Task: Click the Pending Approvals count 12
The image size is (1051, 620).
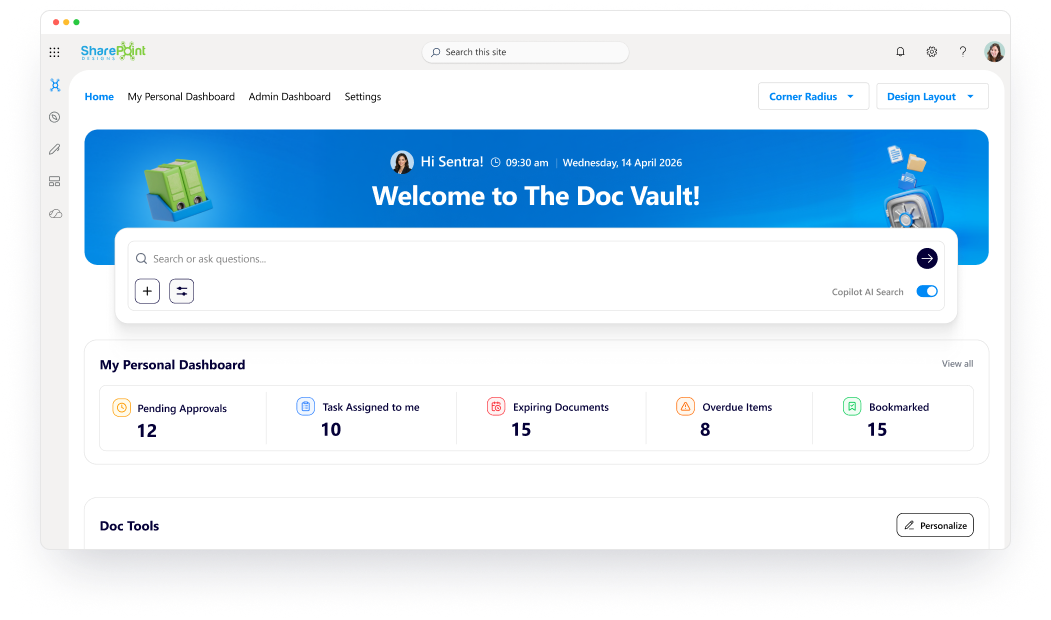Action: click(x=147, y=431)
